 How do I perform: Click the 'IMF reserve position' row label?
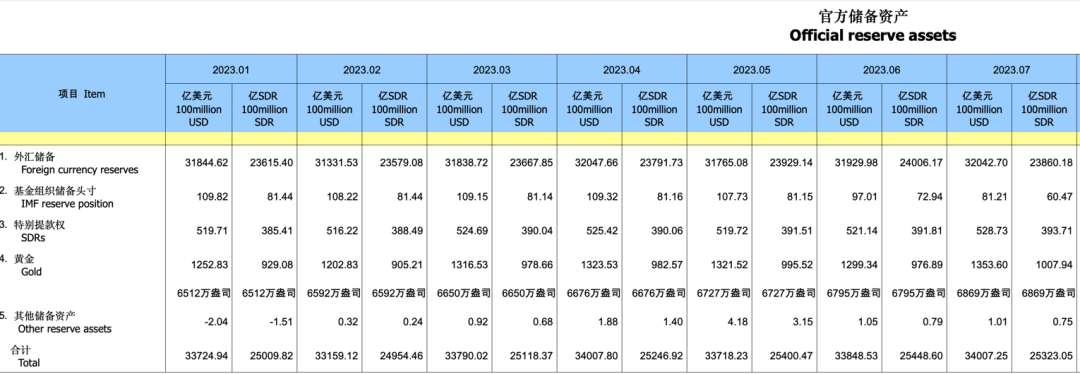68,204
